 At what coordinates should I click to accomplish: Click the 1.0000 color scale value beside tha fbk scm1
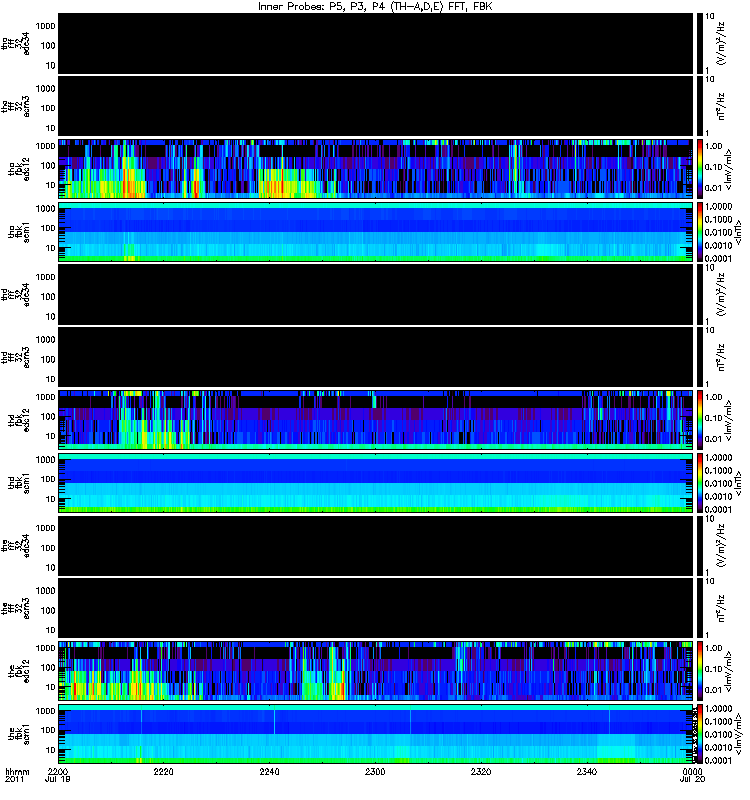[x=718, y=207]
